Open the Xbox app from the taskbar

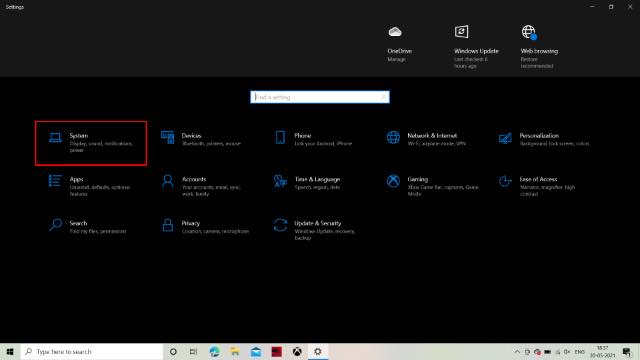point(297,351)
